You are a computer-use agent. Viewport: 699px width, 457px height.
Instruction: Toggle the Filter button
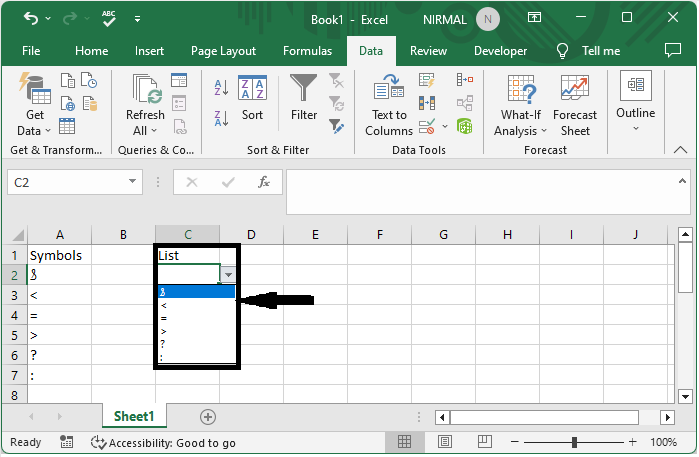(x=304, y=97)
